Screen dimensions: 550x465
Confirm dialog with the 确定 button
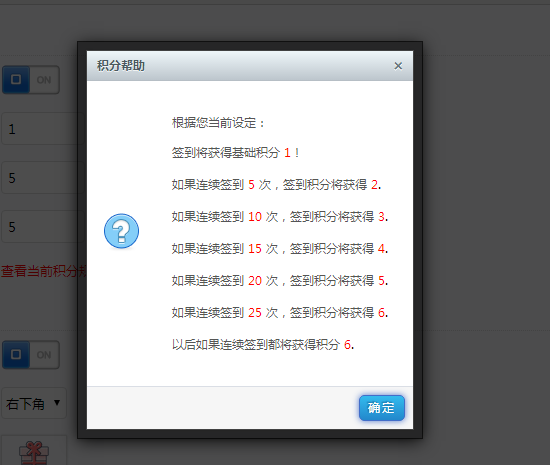click(382, 408)
